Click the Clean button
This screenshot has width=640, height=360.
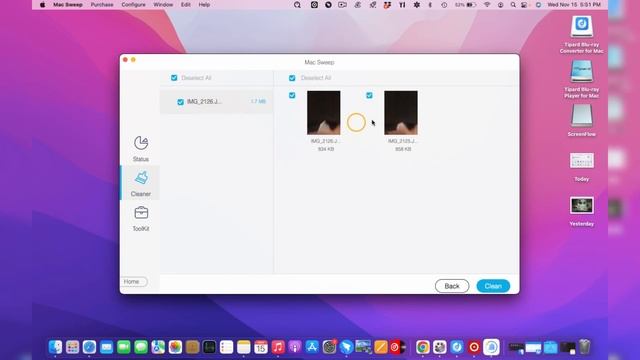493,286
